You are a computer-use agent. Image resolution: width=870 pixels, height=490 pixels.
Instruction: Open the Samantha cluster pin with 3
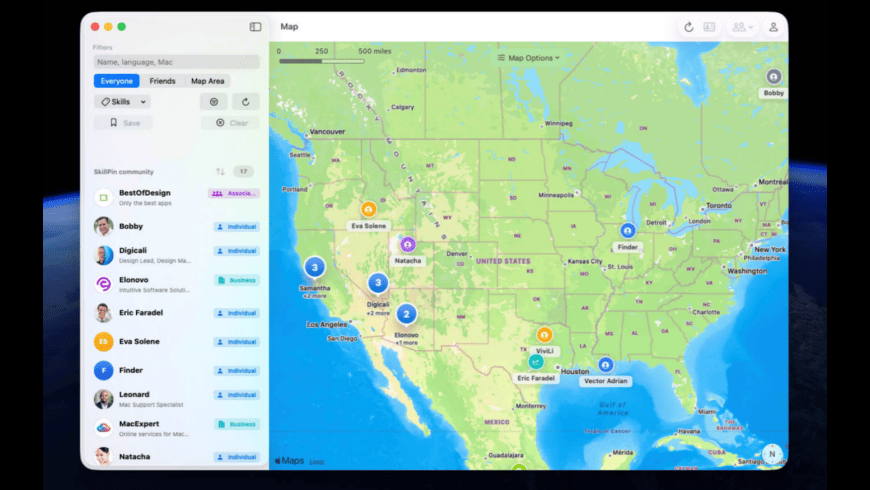[315, 267]
